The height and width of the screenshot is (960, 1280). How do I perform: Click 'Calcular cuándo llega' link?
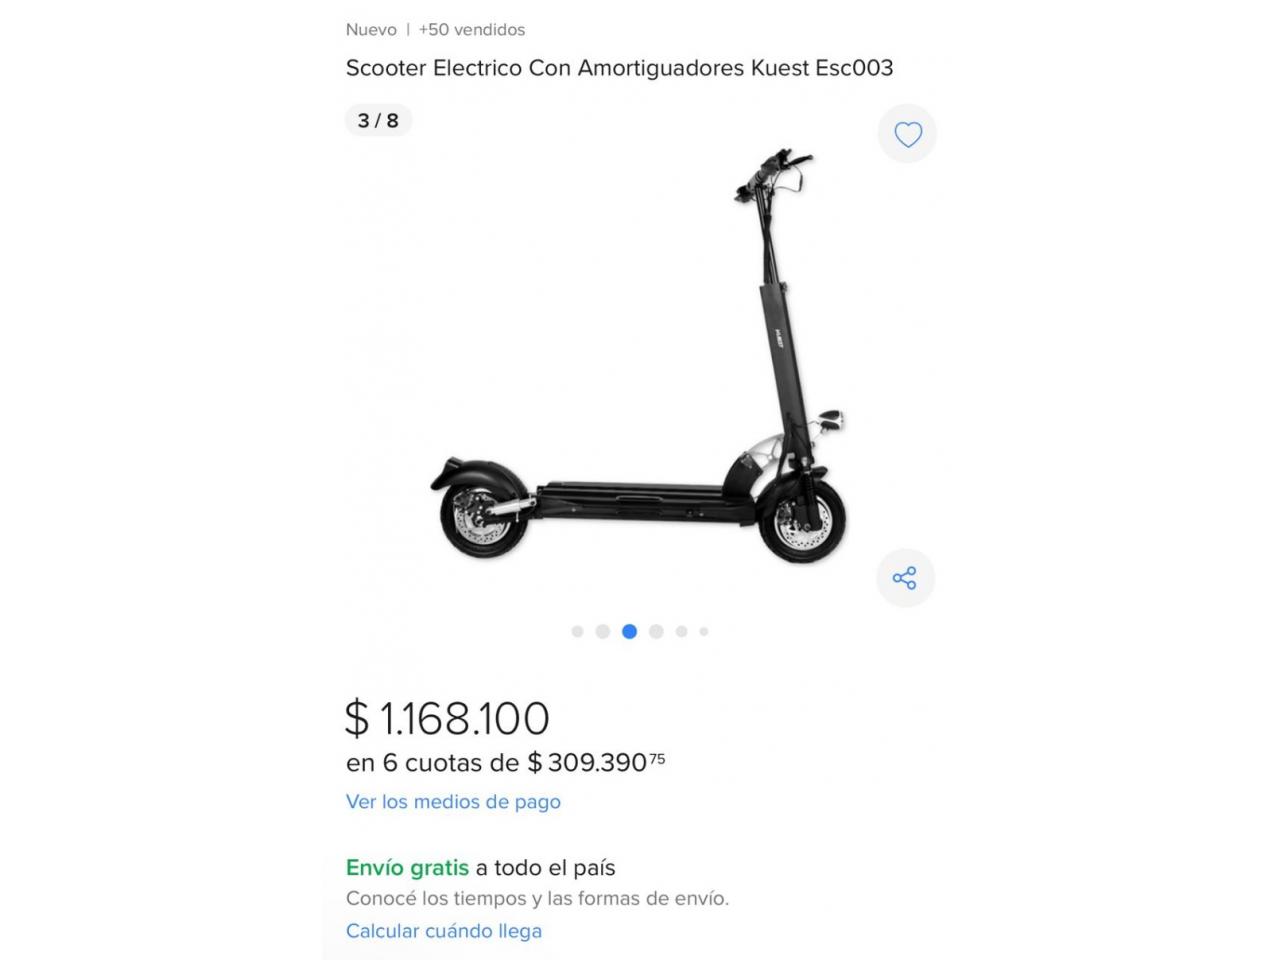(444, 930)
